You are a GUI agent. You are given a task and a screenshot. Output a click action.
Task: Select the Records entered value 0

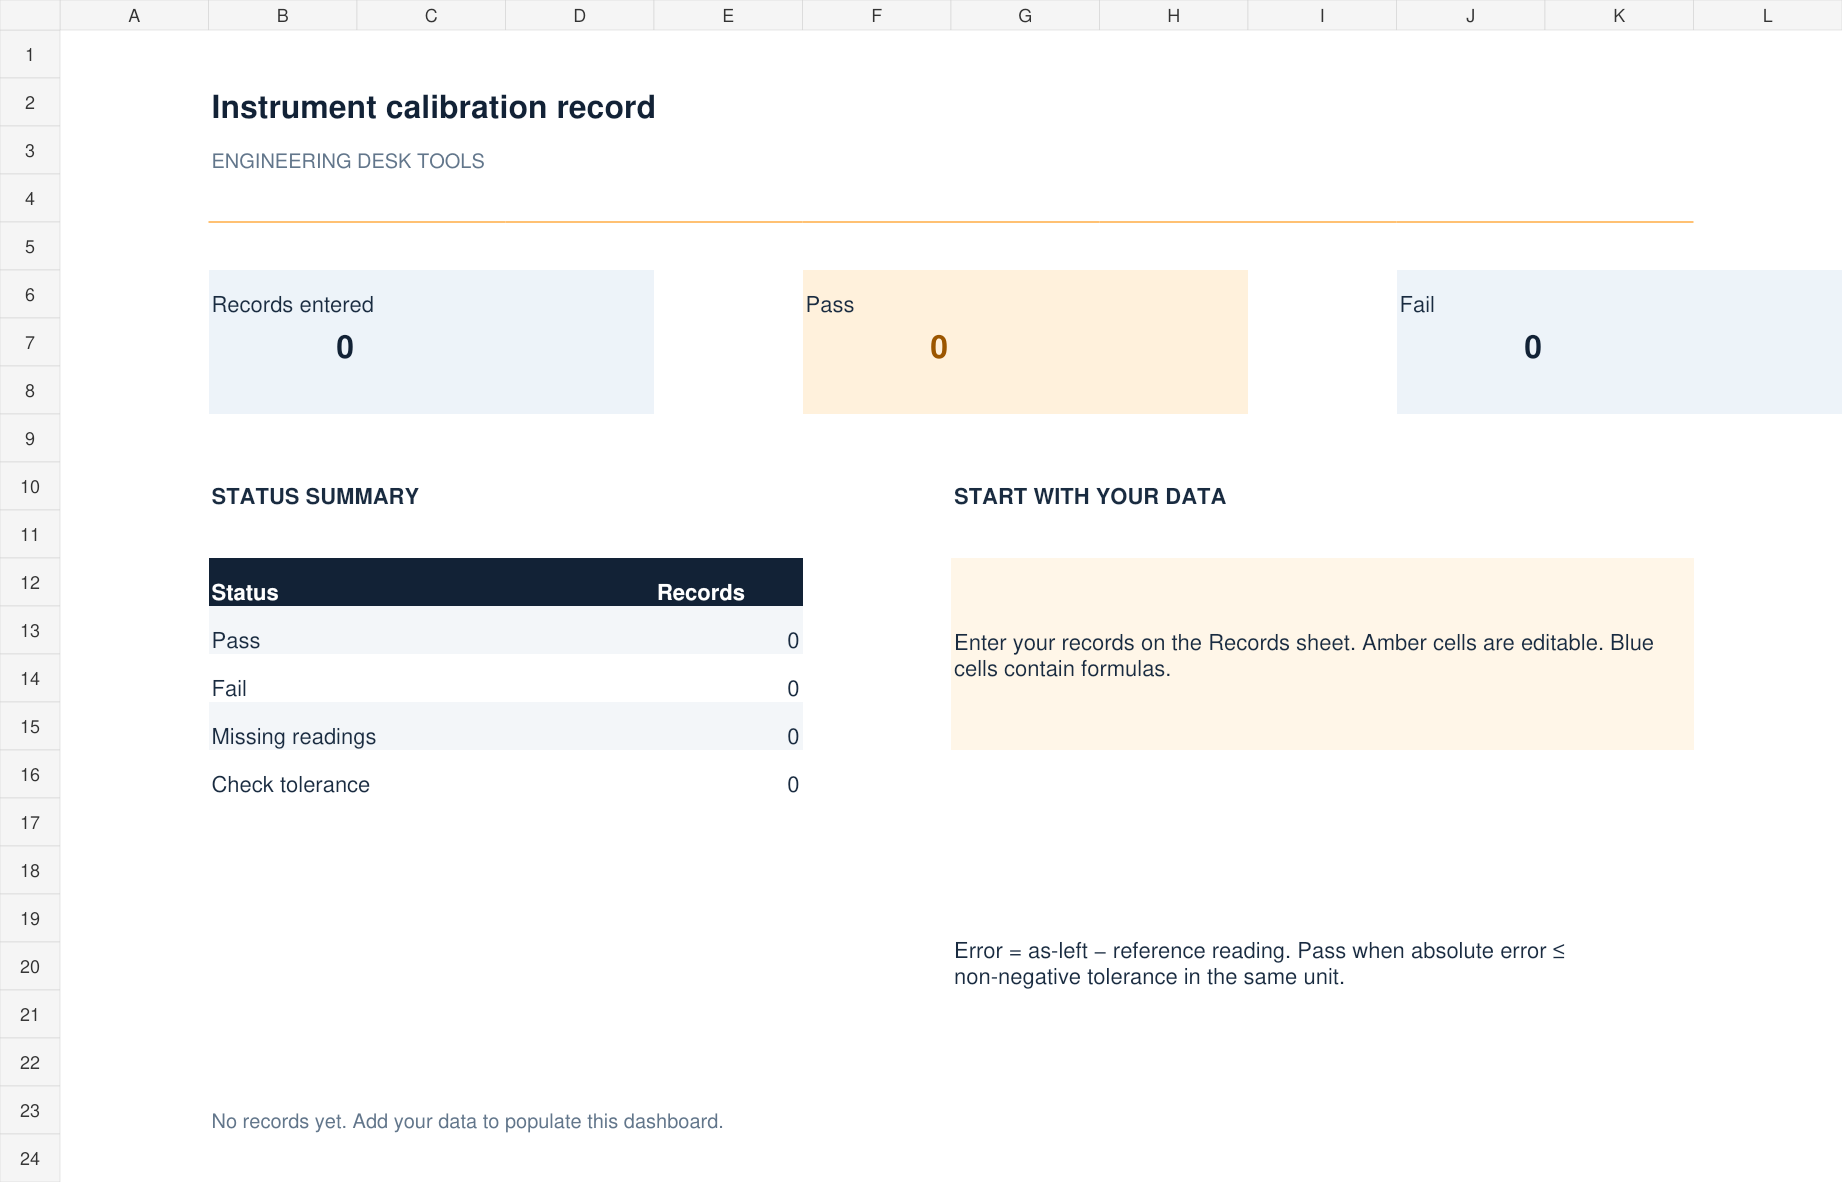point(345,347)
